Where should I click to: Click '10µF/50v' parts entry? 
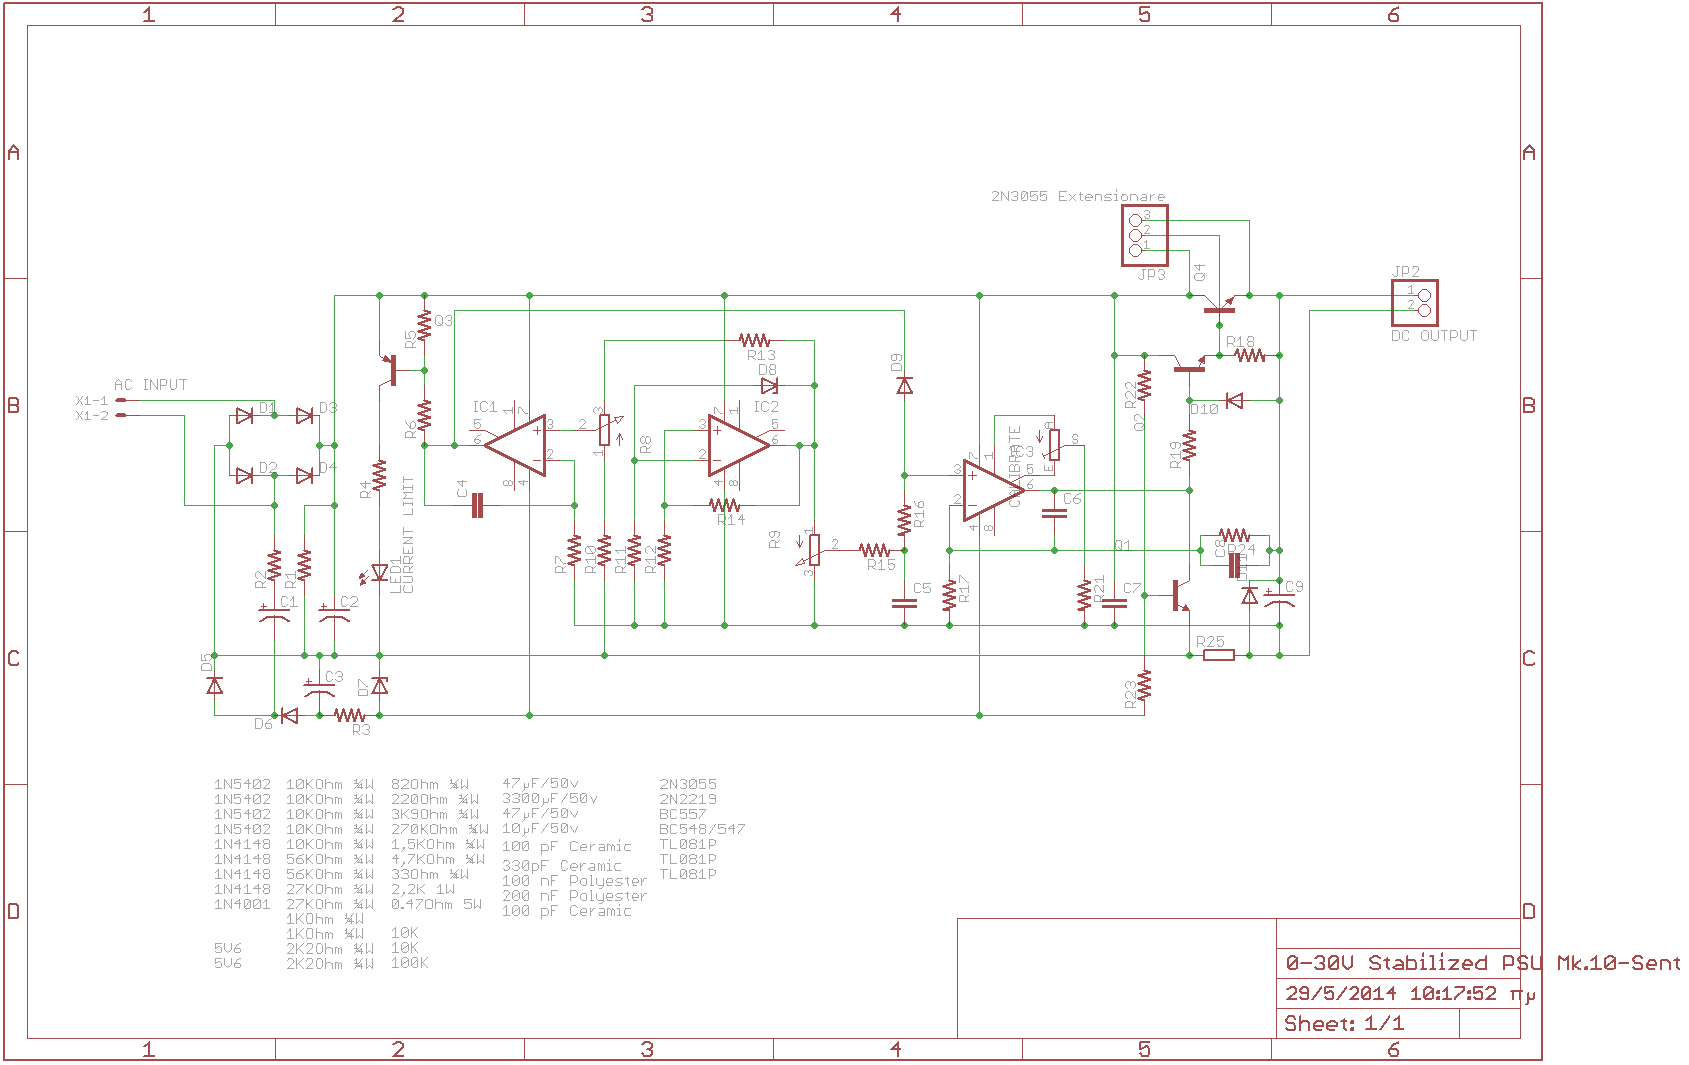click(540, 829)
